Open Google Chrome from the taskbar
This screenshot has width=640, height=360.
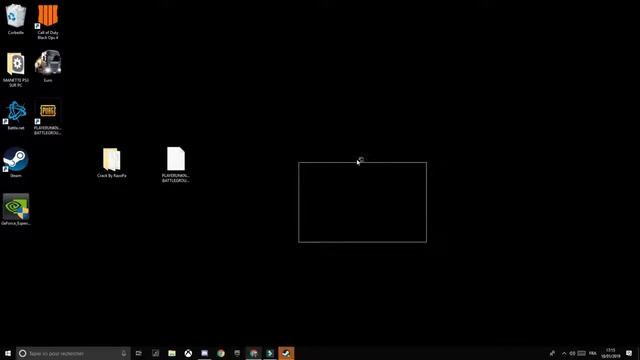coord(221,353)
